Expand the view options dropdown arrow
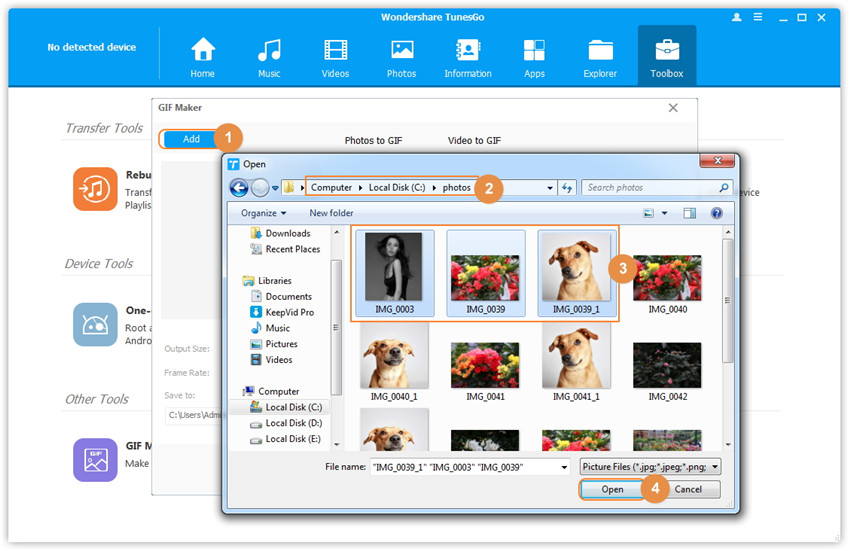Viewport: 850px width, 551px height. point(665,213)
